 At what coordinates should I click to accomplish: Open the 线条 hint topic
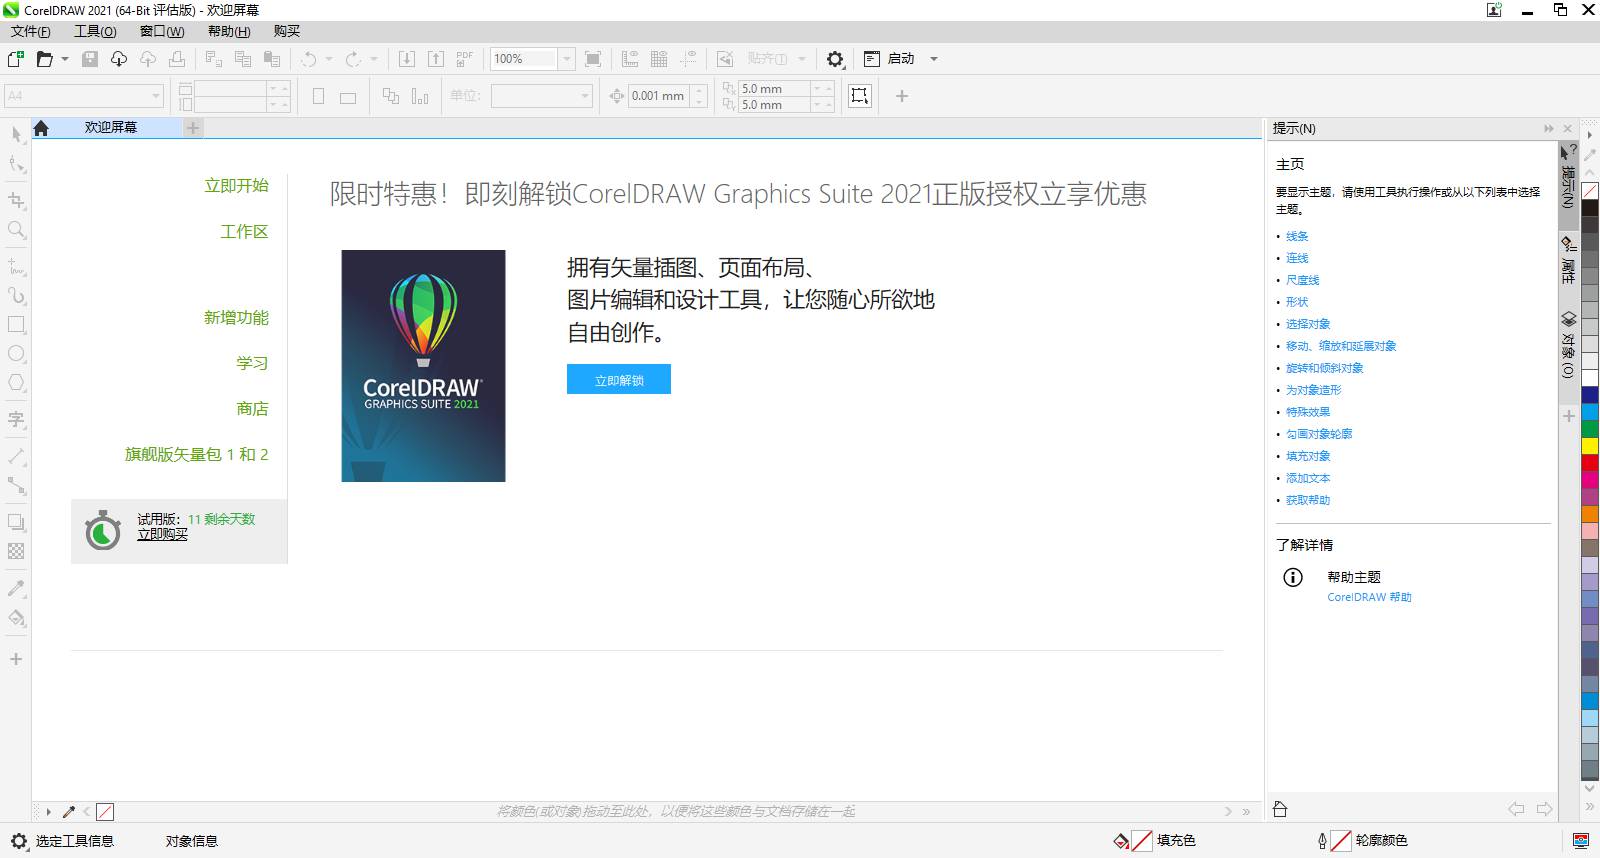(x=1297, y=236)
